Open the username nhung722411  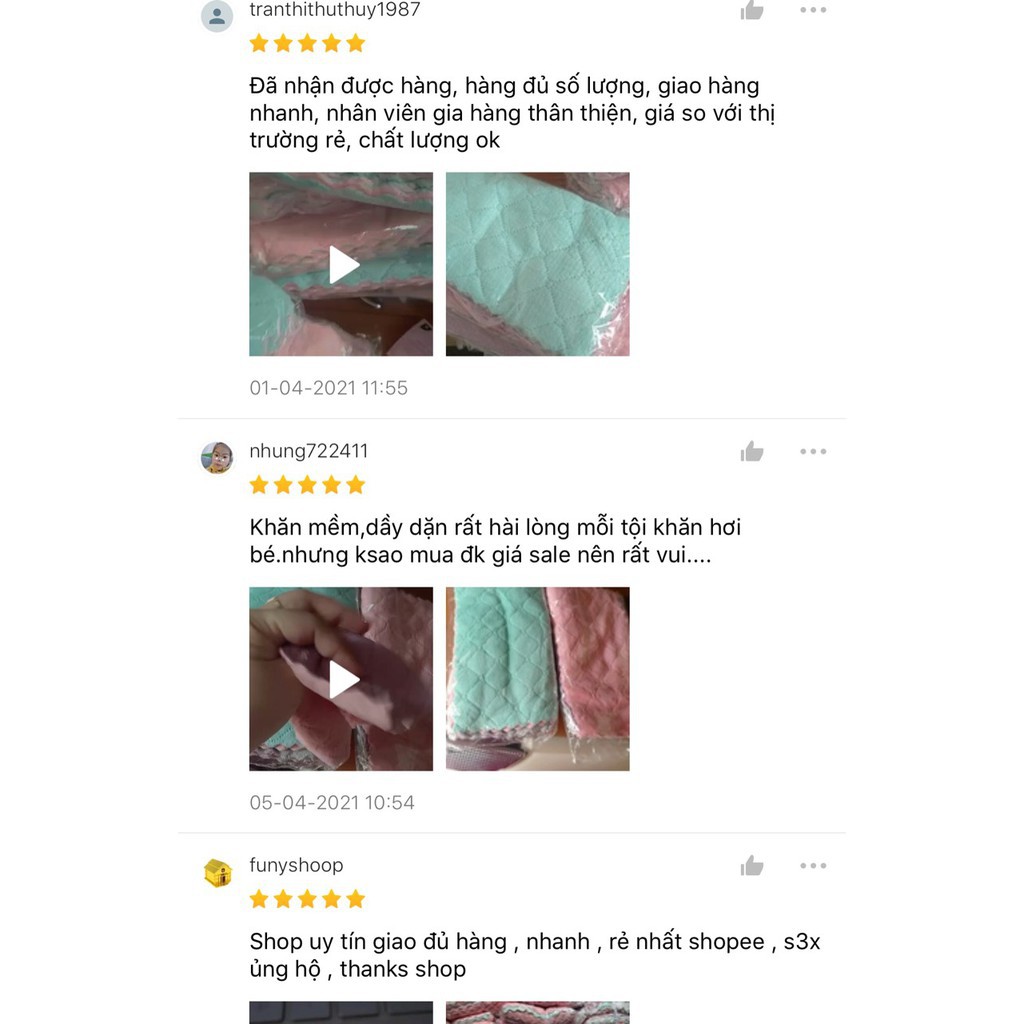click(x=309, y=451)
